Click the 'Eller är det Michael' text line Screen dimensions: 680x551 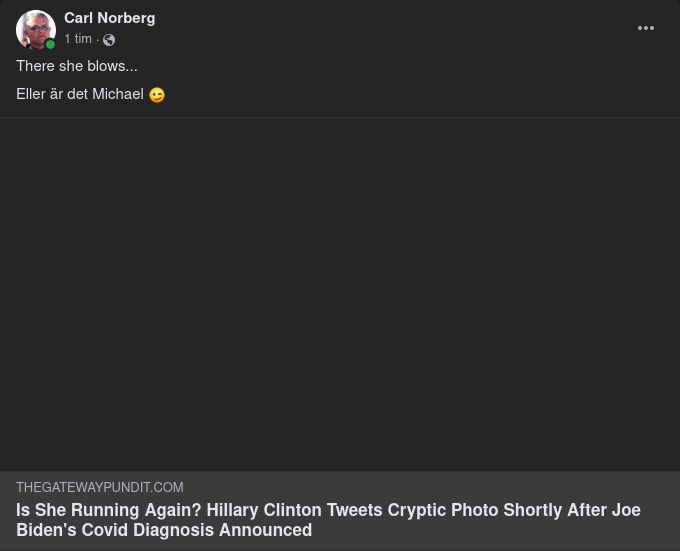(x=80, y=94)
